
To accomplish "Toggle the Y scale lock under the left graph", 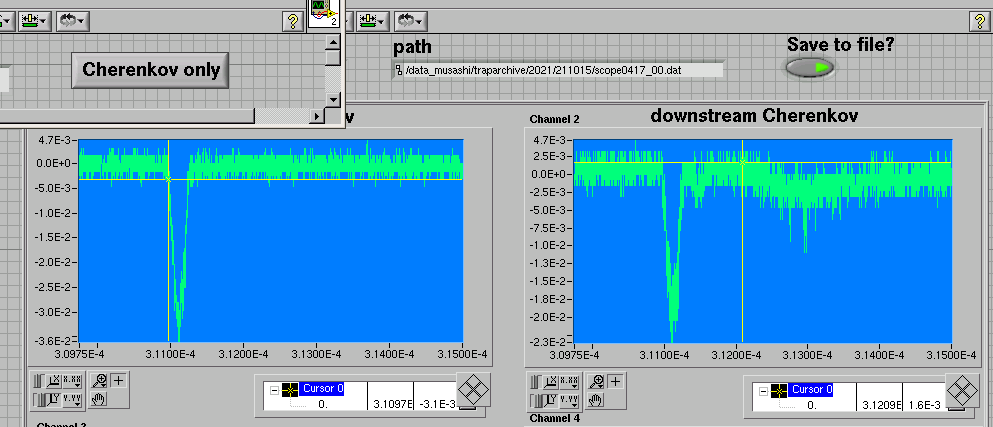I will click(39, 399).
